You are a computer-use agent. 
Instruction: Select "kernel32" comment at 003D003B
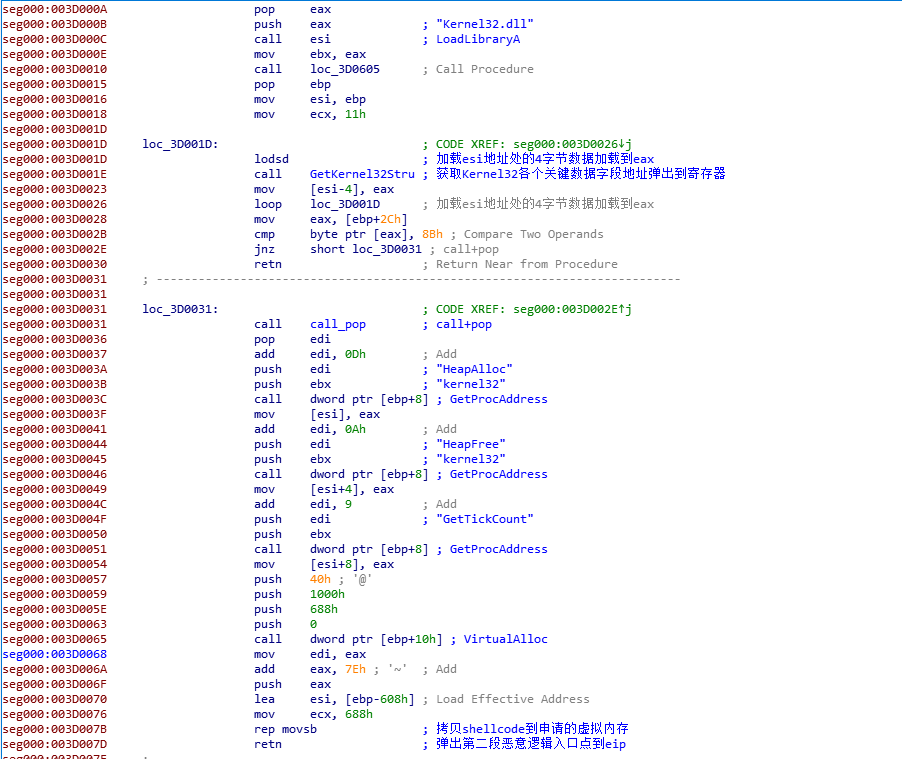point(471,384)
